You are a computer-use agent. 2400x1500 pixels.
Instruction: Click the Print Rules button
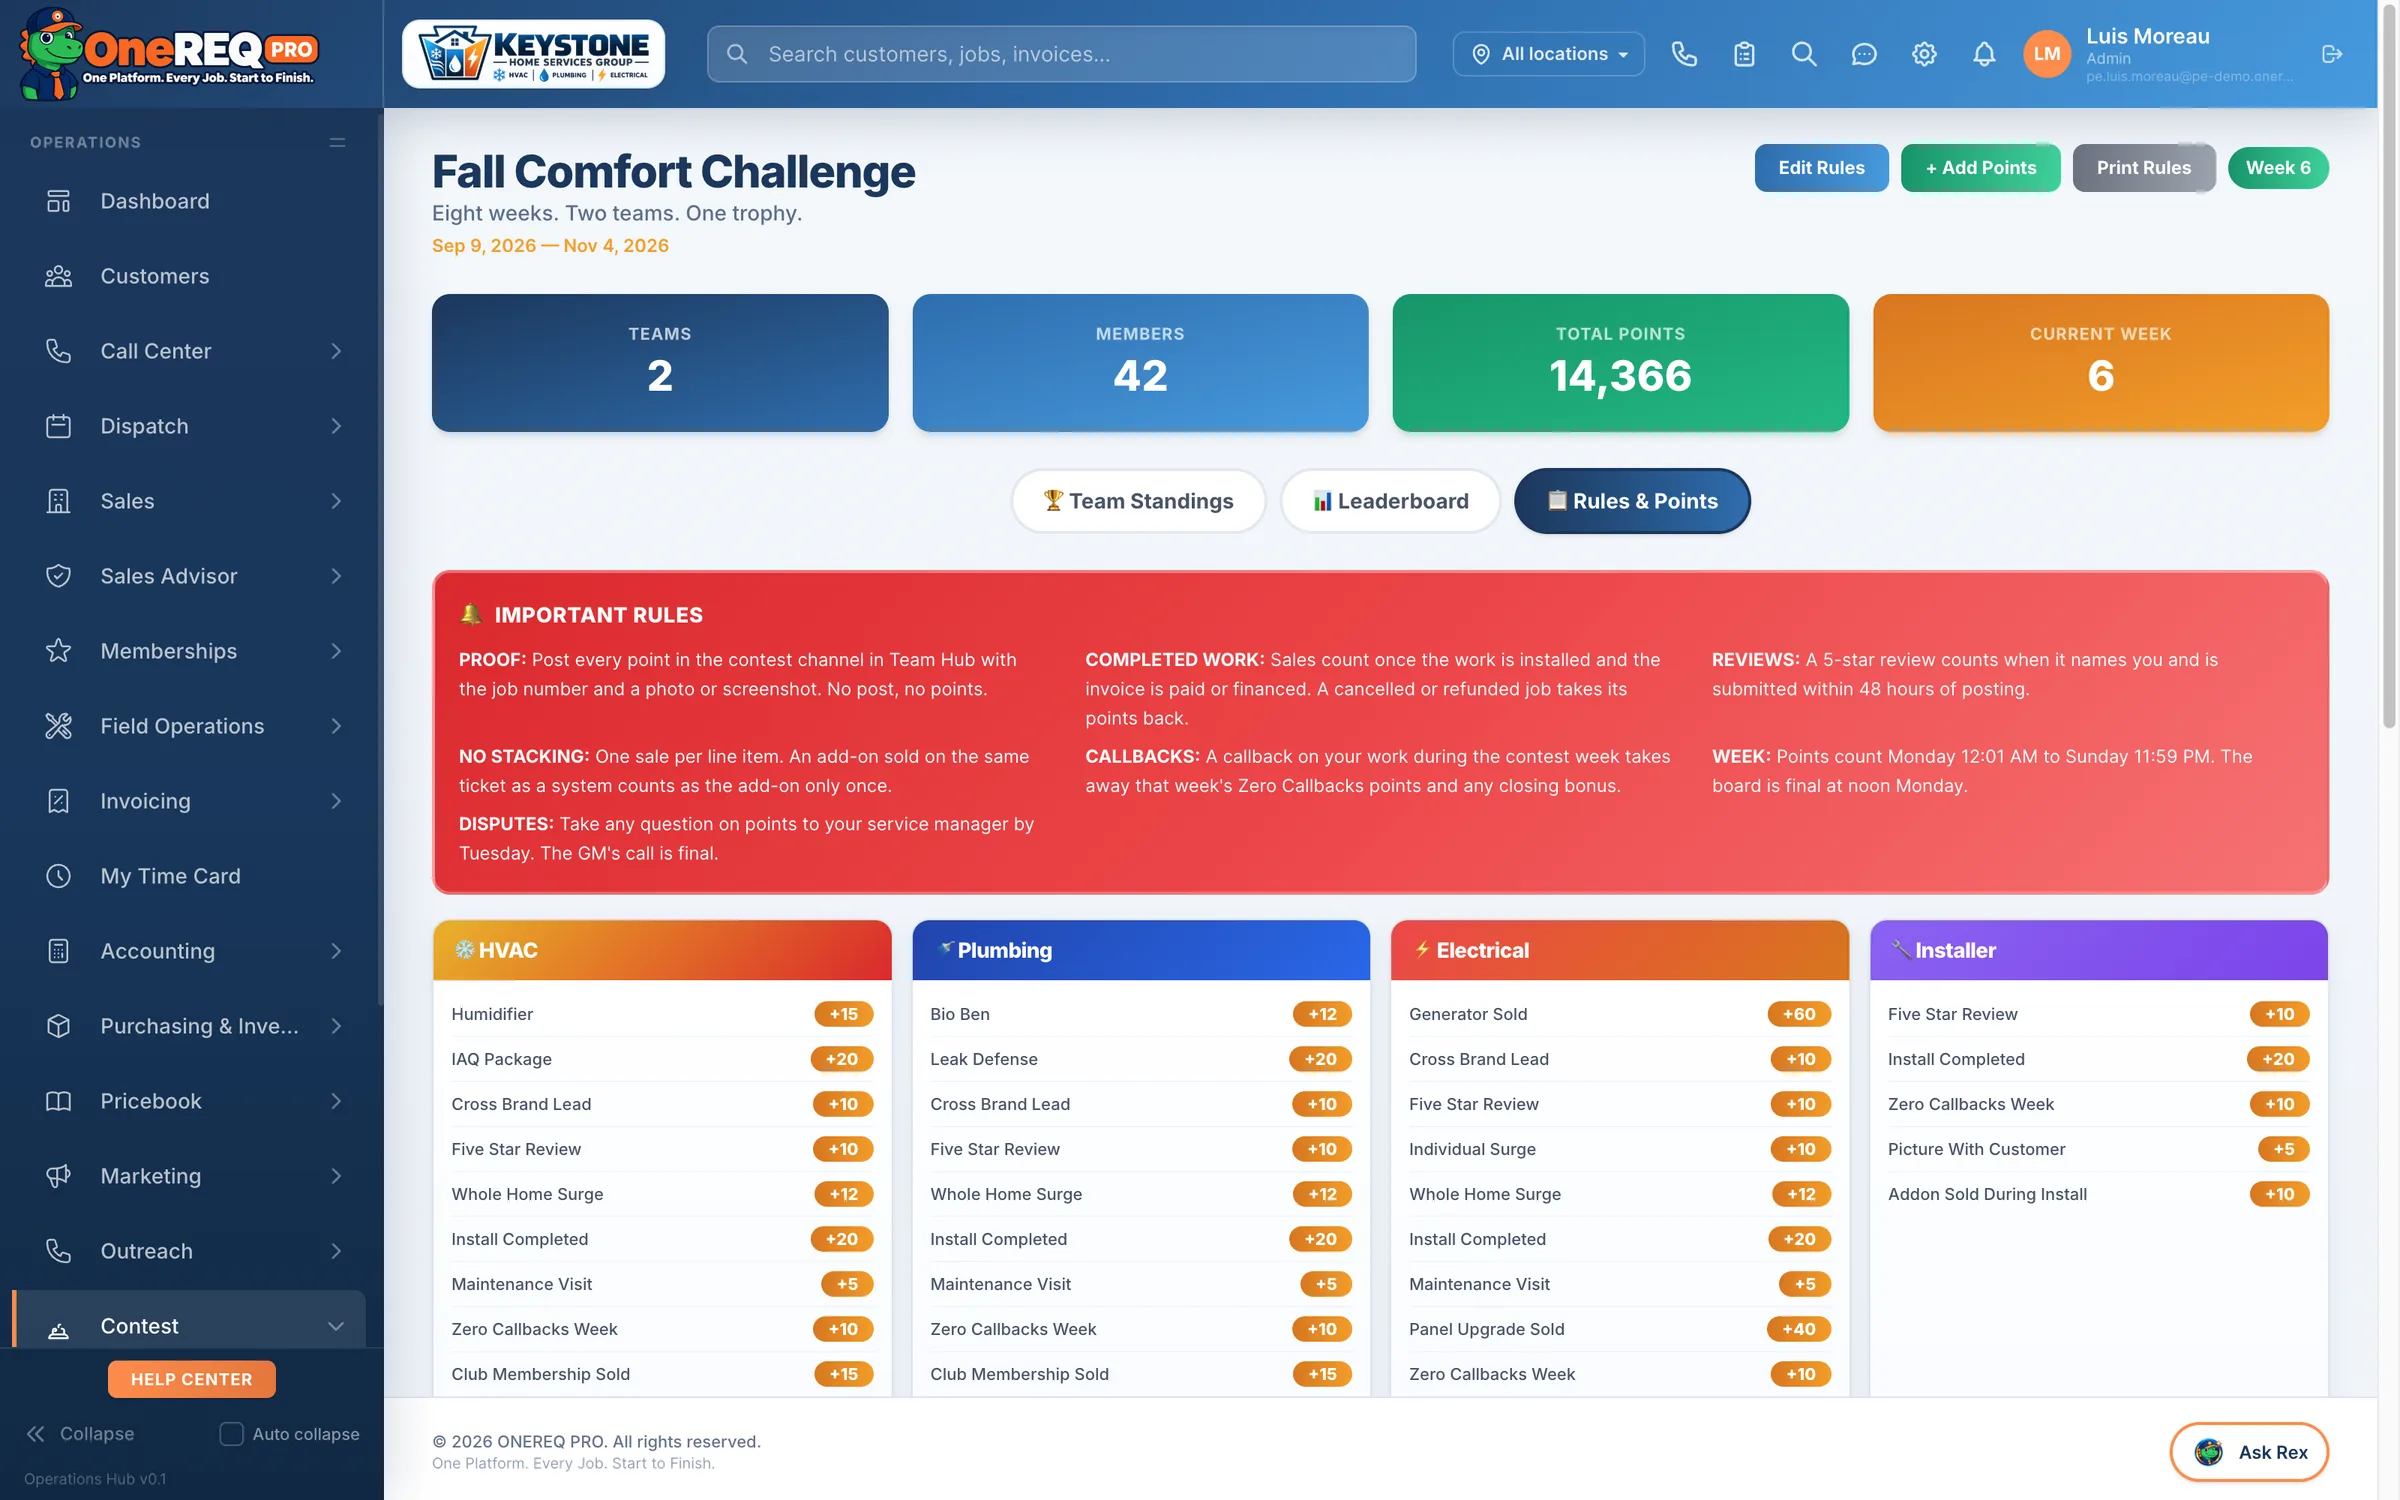point(2143,168)
